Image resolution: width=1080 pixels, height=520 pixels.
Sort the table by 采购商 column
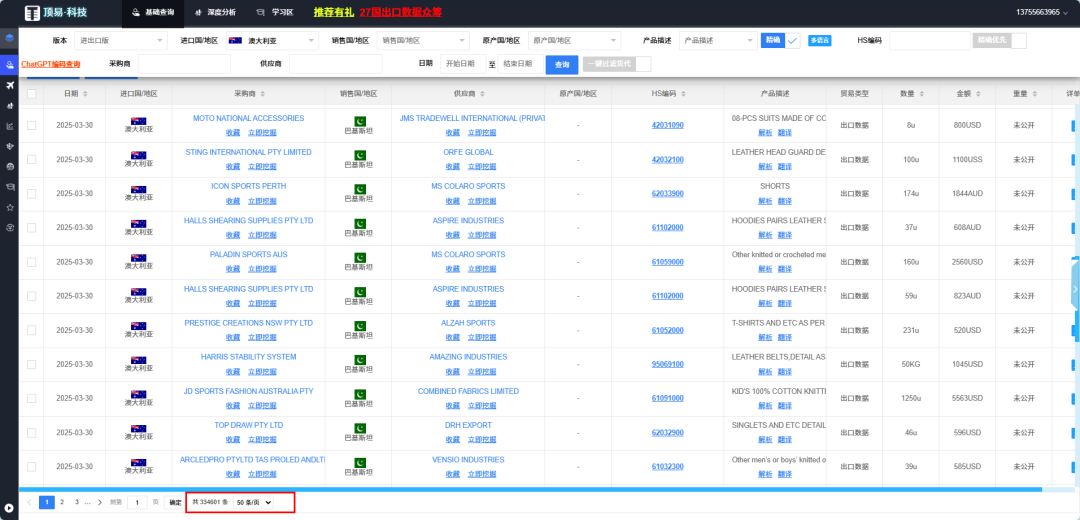coord(263,94)
